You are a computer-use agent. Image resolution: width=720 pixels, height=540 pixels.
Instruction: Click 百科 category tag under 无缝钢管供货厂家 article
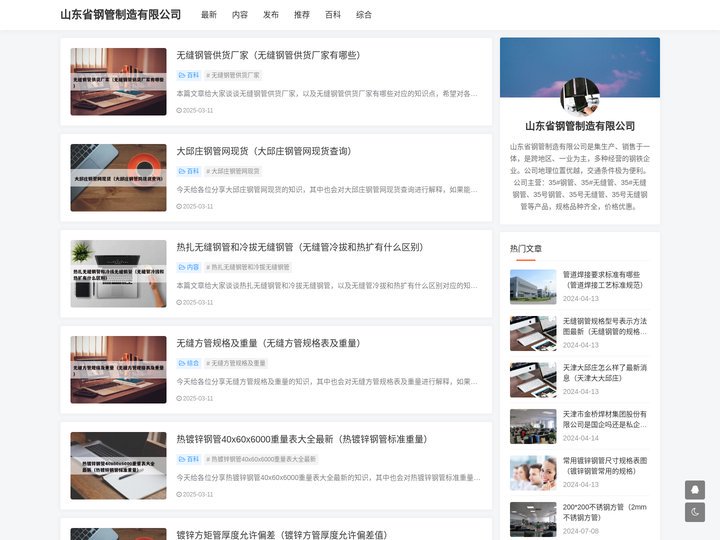[x=189, y=75]
